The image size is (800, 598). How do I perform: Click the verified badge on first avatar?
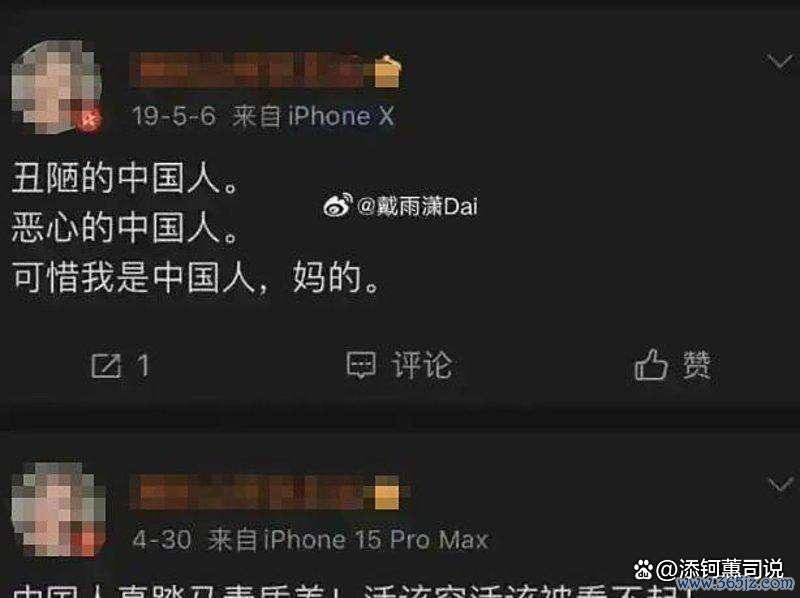[90, 121]
